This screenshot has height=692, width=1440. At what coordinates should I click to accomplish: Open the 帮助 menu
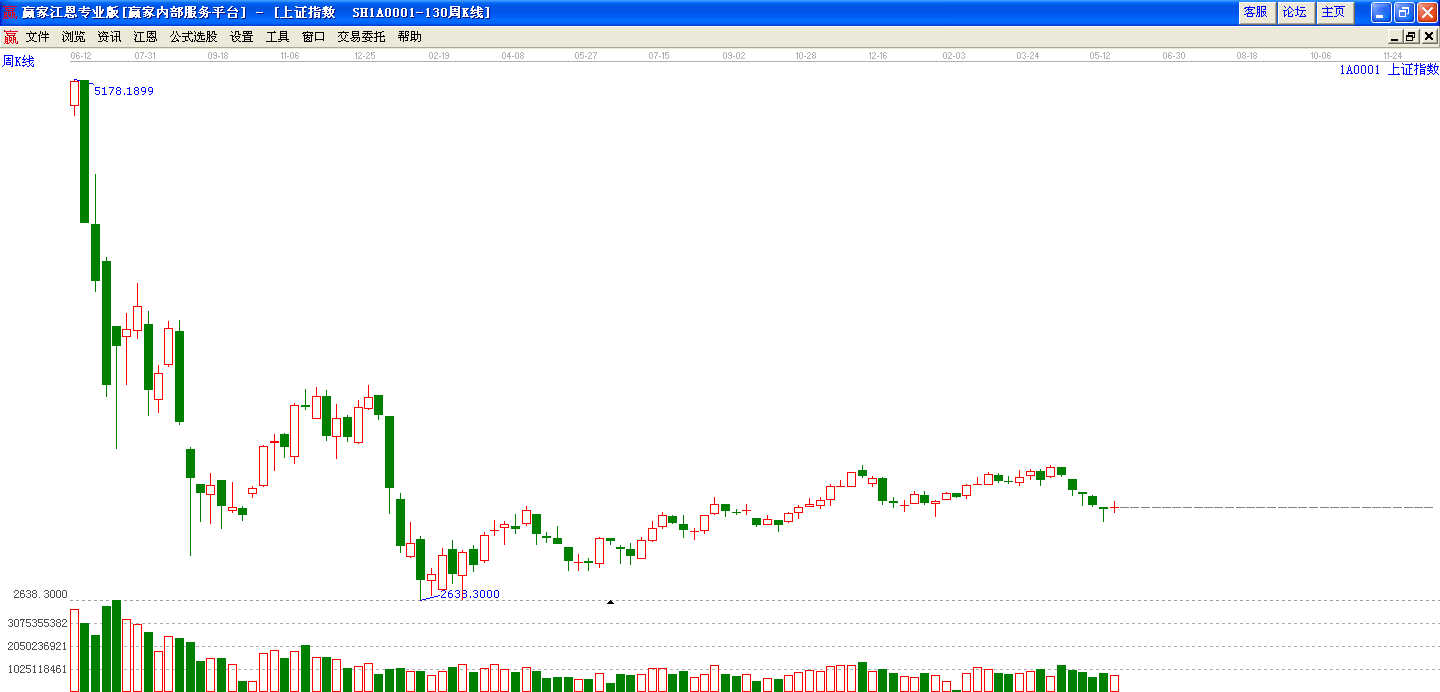(x=409, y=37)
